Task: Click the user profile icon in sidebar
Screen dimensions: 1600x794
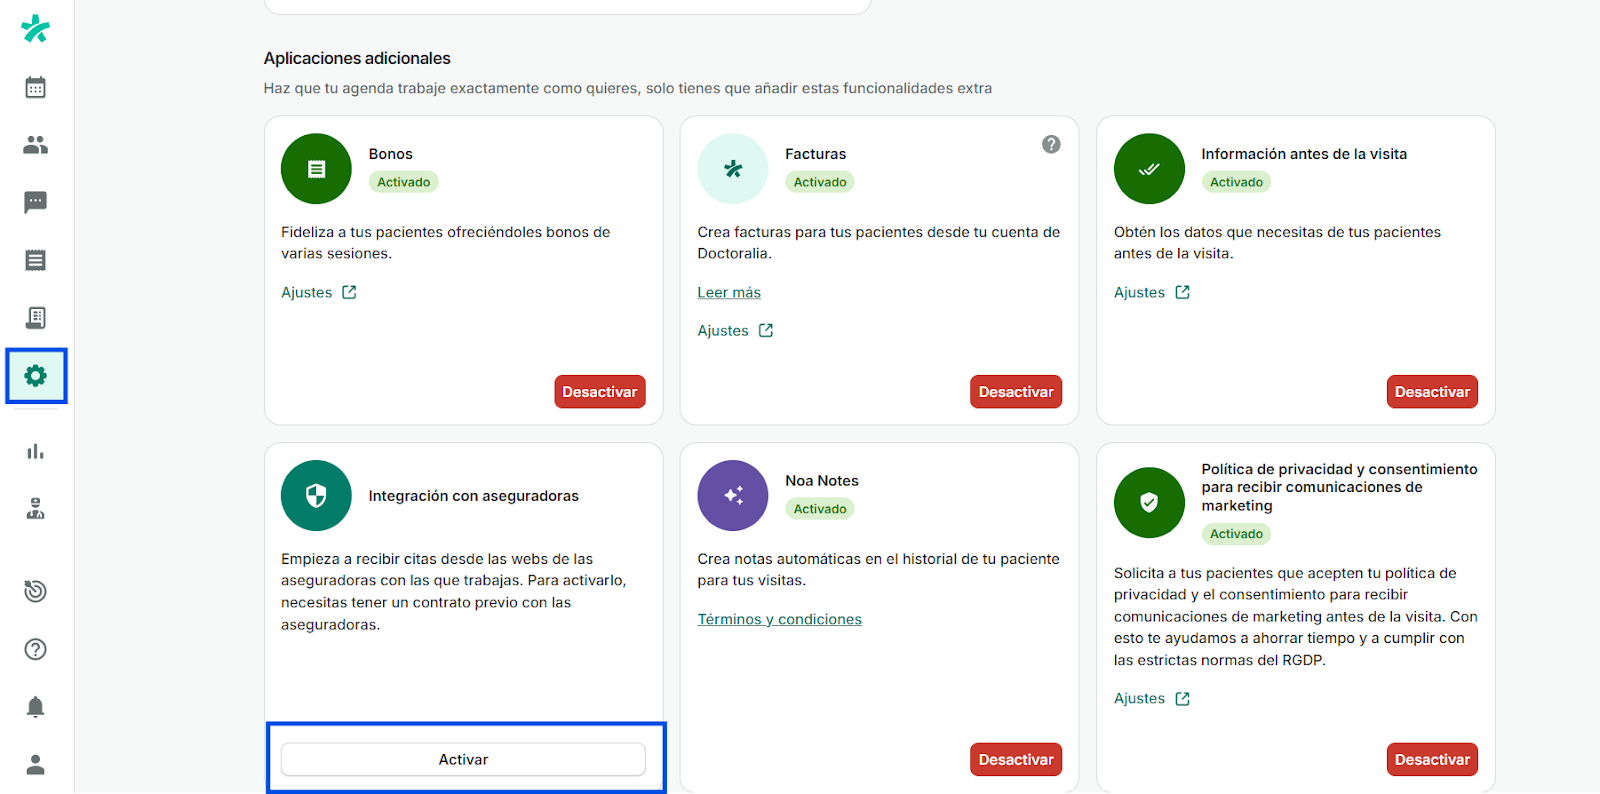Action: coord(35,765)
